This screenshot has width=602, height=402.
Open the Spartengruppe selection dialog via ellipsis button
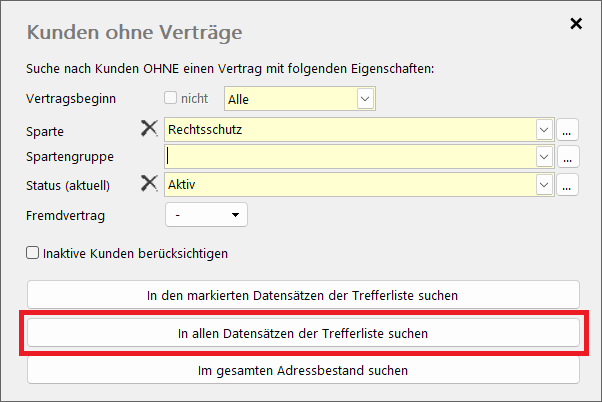click(x=568, y=157)
